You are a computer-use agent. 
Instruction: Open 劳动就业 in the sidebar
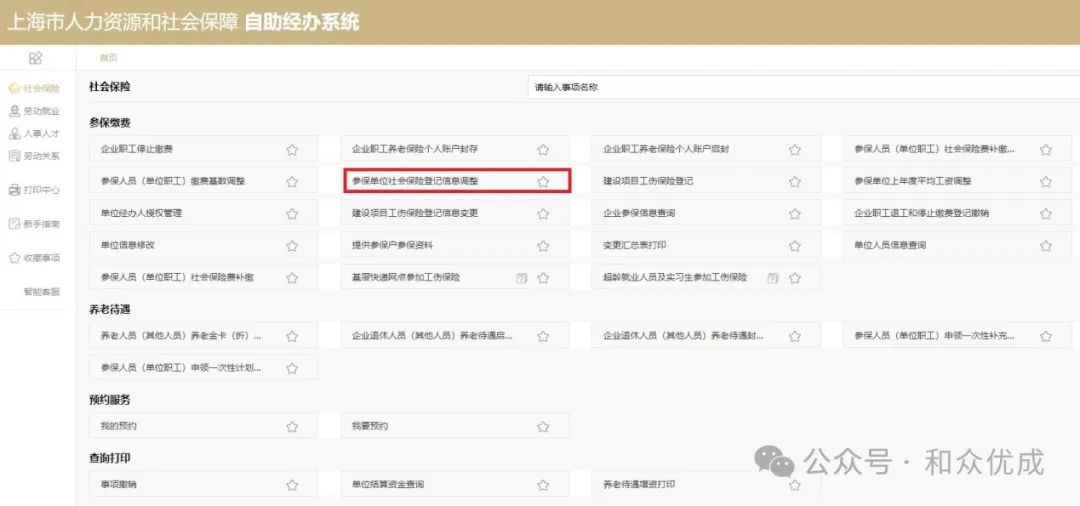[34, 111]
